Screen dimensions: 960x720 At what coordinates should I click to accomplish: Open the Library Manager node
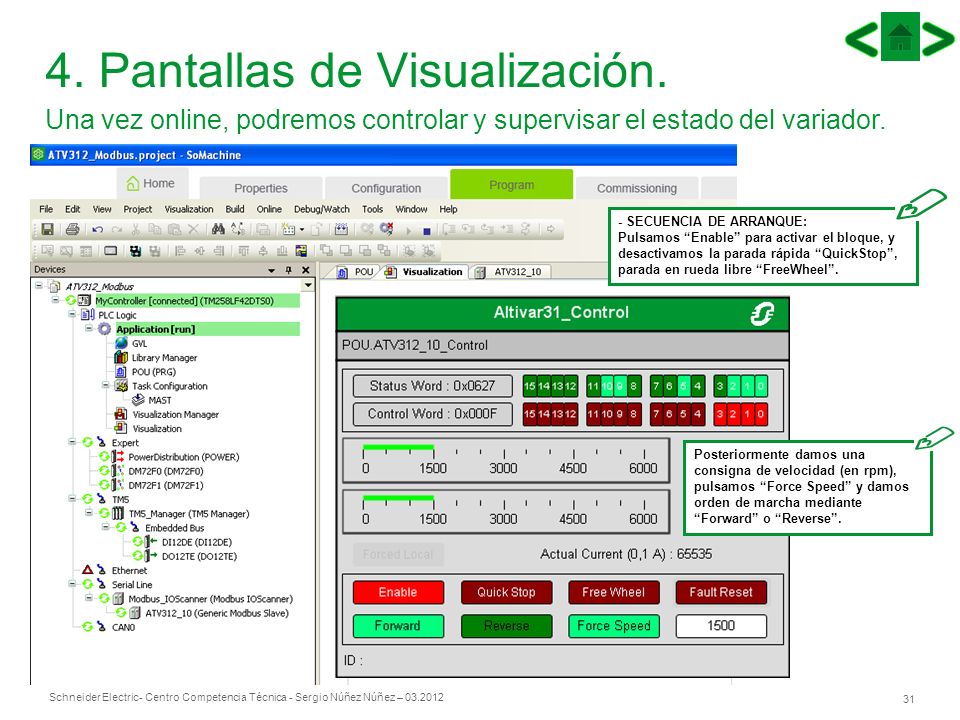coord(156,358)
